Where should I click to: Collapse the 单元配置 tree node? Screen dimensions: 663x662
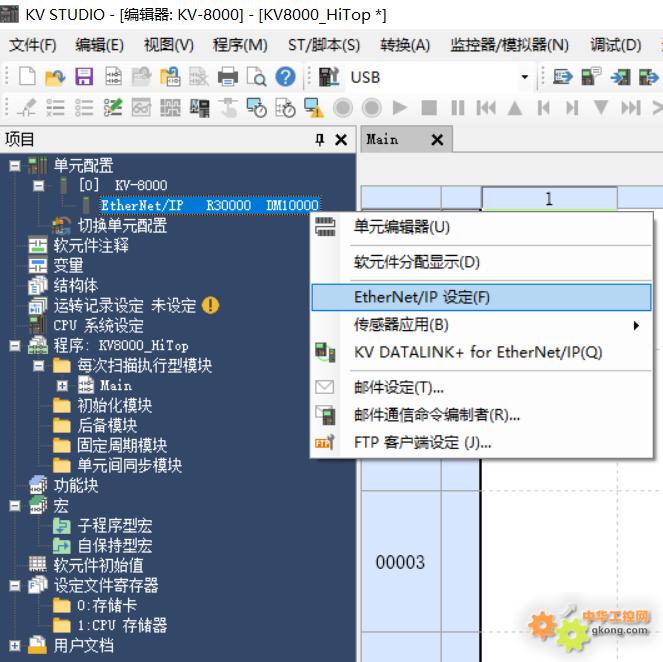15,165
